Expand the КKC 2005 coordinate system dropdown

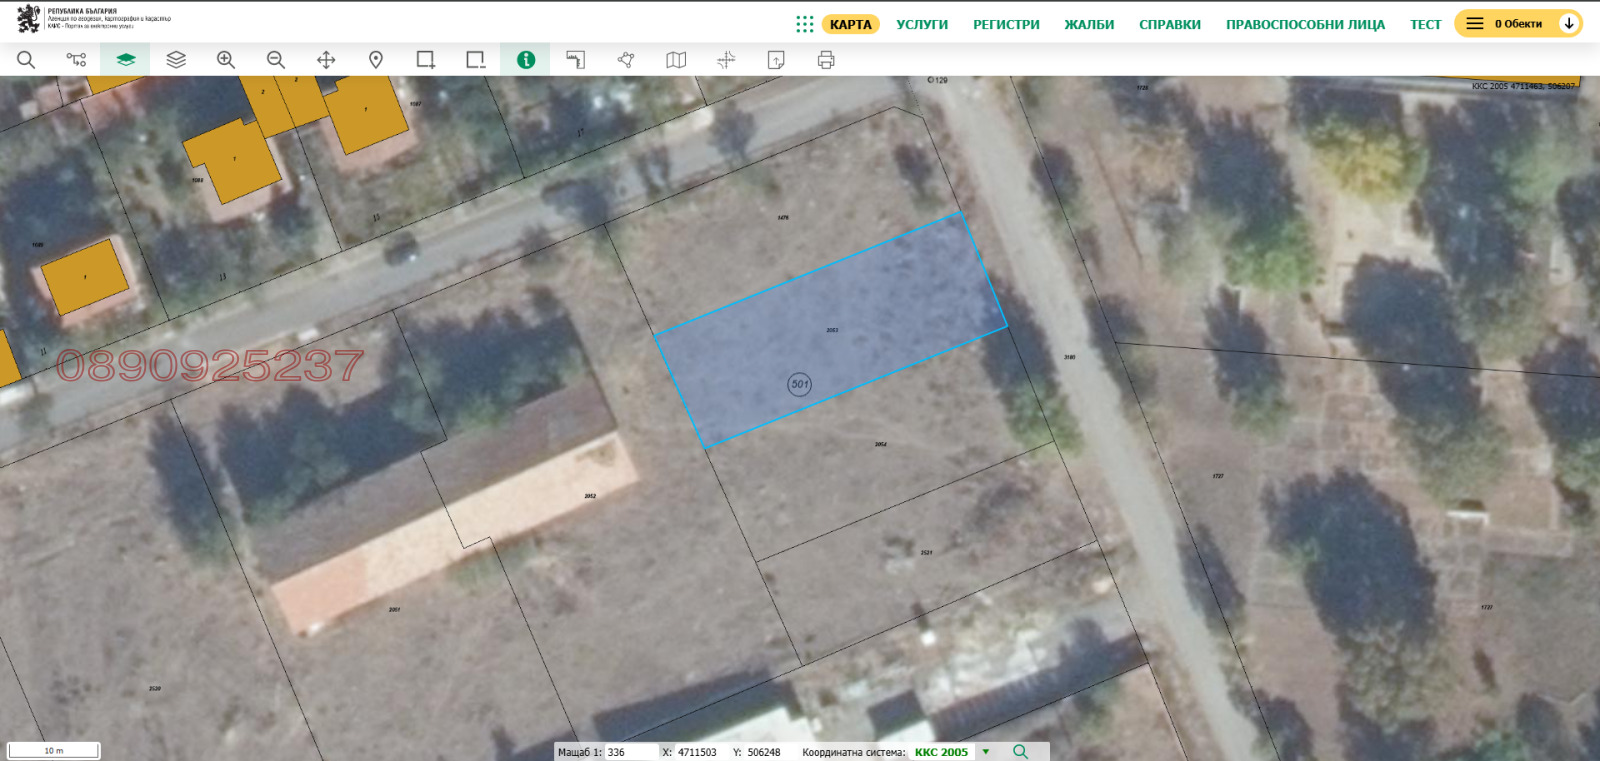click(x=986, y=752)
